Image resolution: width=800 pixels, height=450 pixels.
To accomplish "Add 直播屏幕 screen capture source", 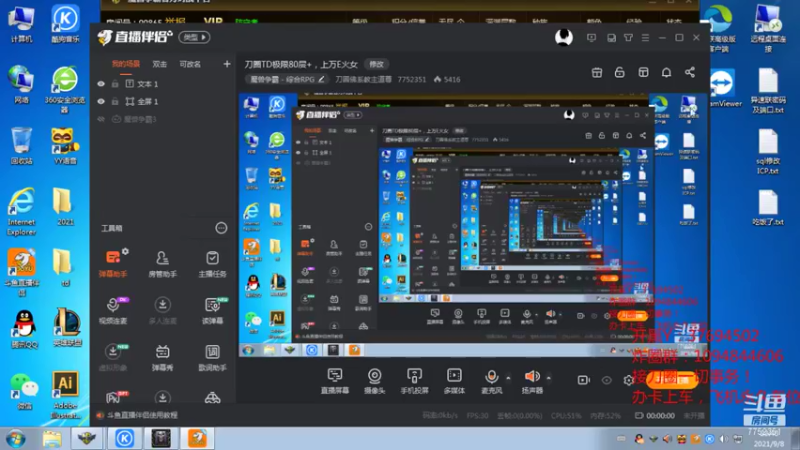I will (335, 381).
